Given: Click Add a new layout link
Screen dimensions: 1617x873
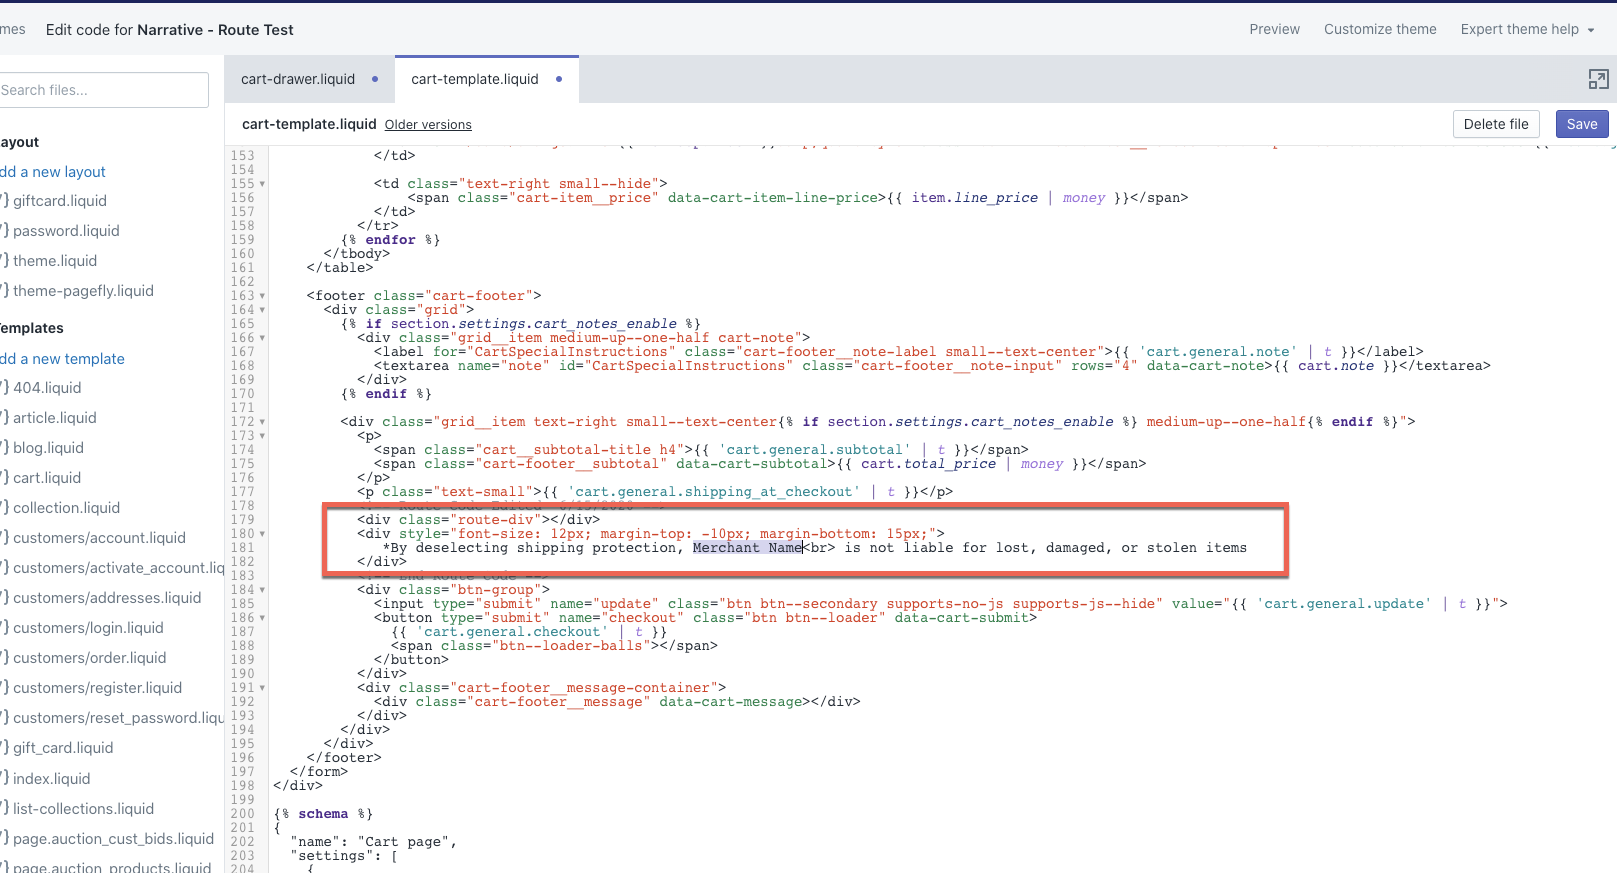Looking at the screenshot, I should tap(52, 172).
